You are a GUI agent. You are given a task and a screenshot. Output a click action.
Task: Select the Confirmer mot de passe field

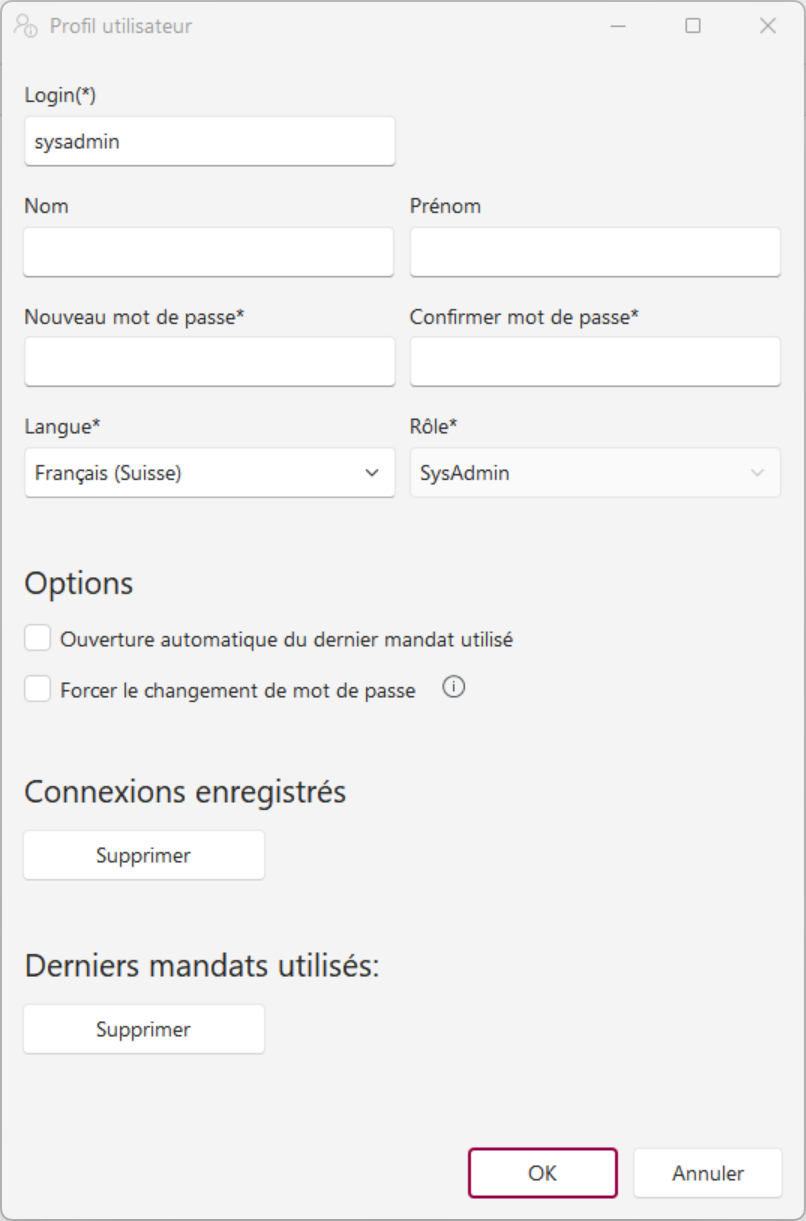(x=595, y=362)
